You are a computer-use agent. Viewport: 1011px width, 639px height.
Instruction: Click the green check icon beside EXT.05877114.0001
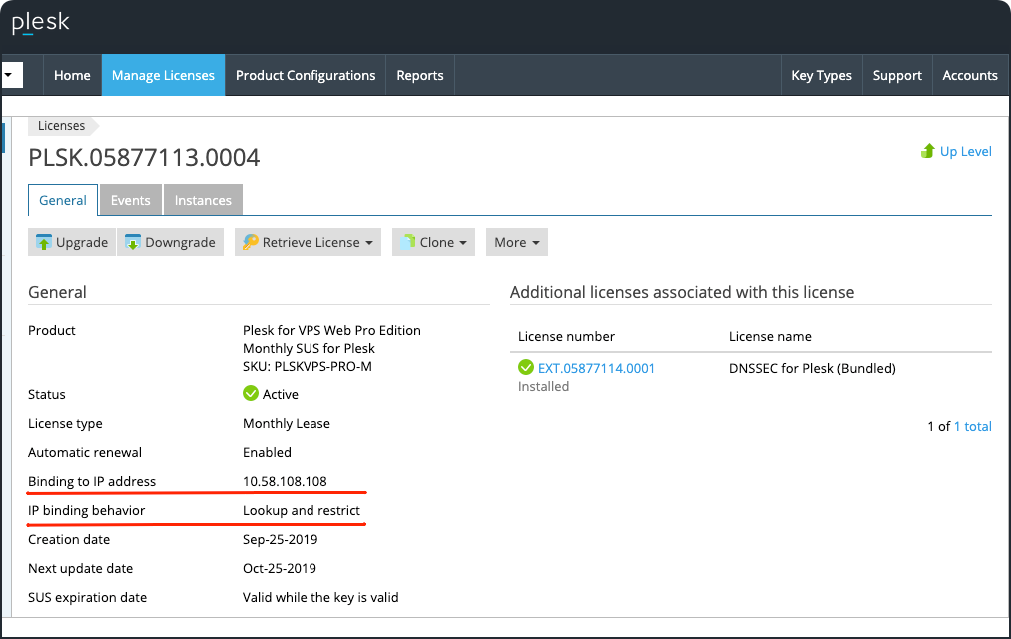(x=526, y=368)
